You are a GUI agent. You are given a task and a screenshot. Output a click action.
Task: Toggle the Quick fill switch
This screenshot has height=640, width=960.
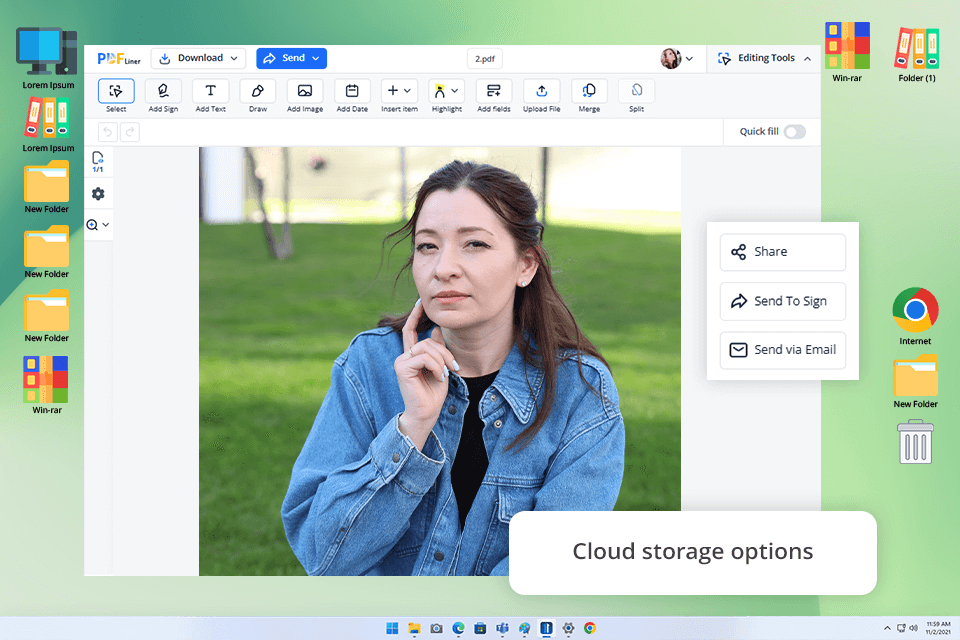point(795,132)
